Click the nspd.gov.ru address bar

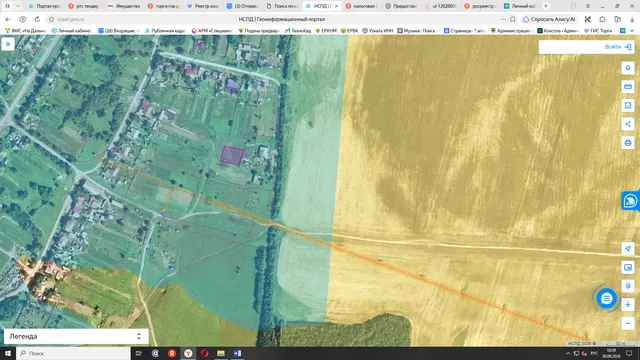[x=71, y=19]
